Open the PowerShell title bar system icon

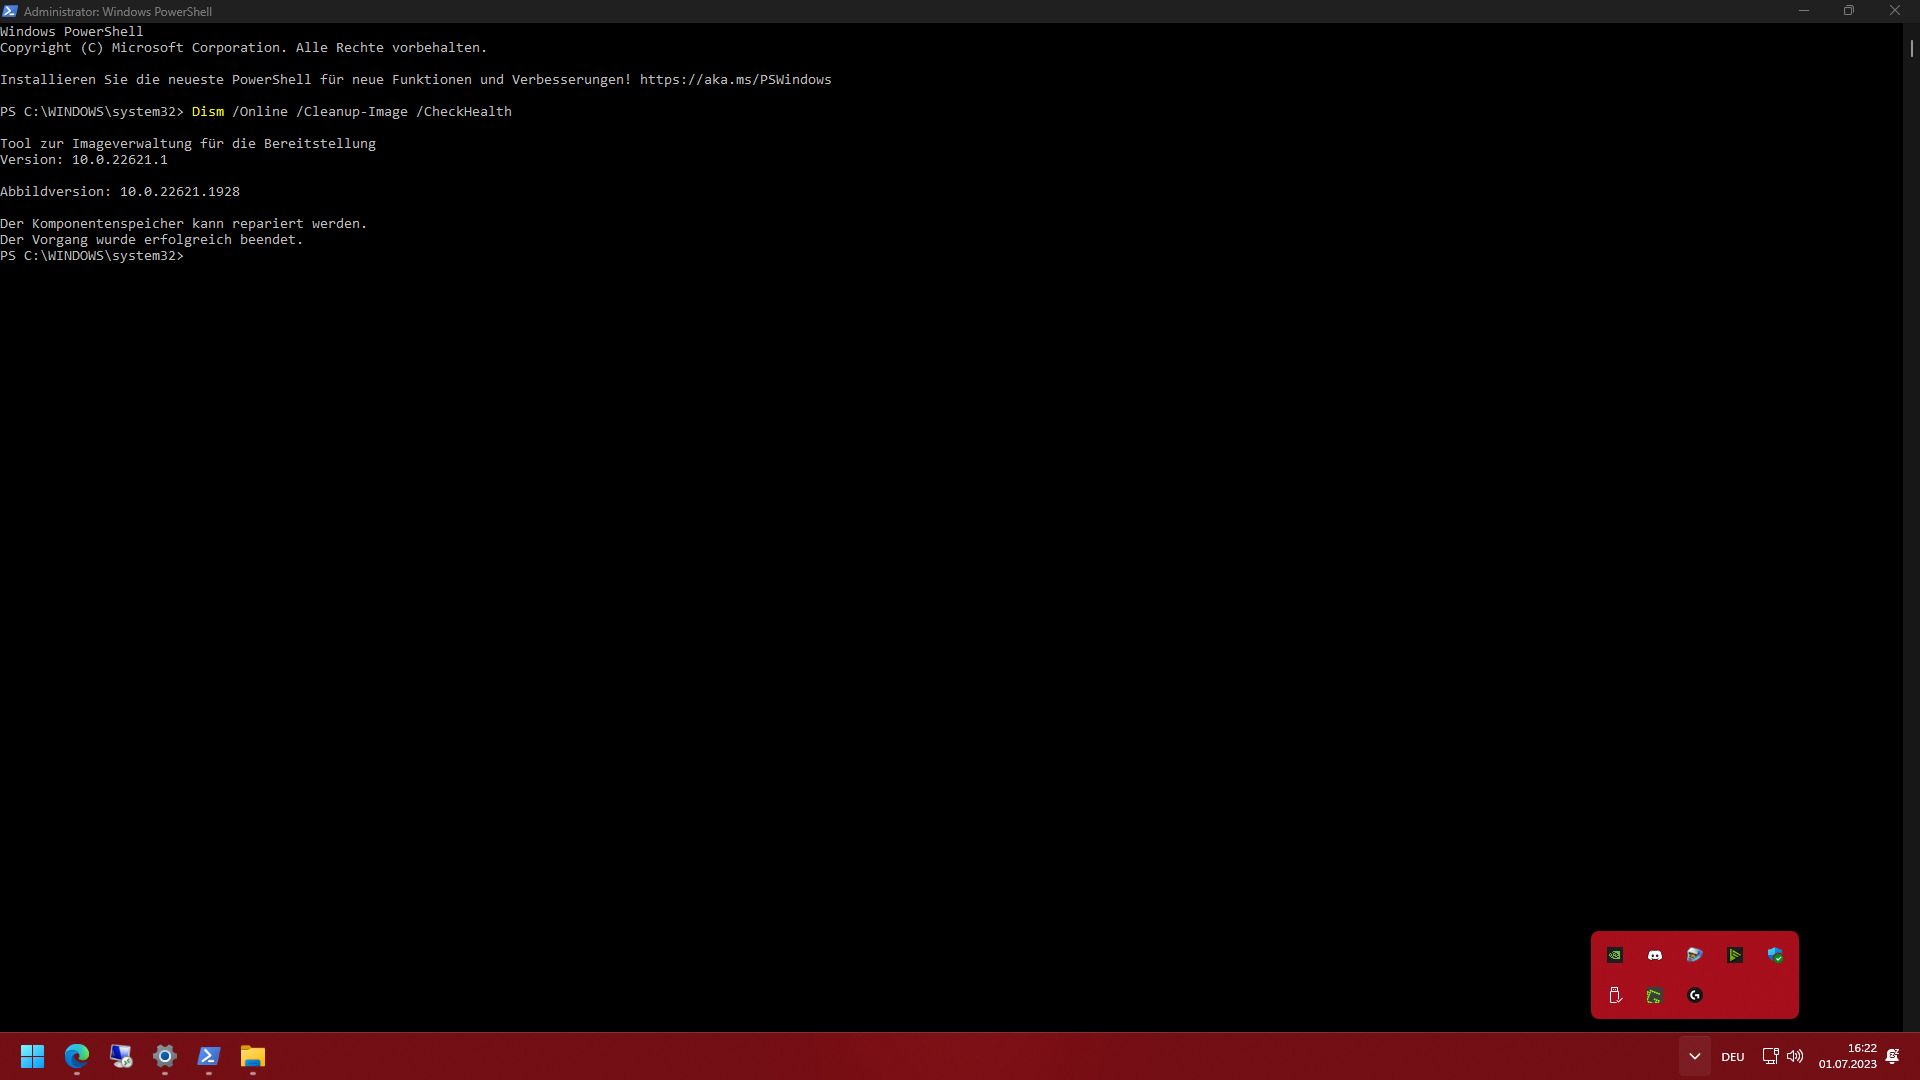10,11
